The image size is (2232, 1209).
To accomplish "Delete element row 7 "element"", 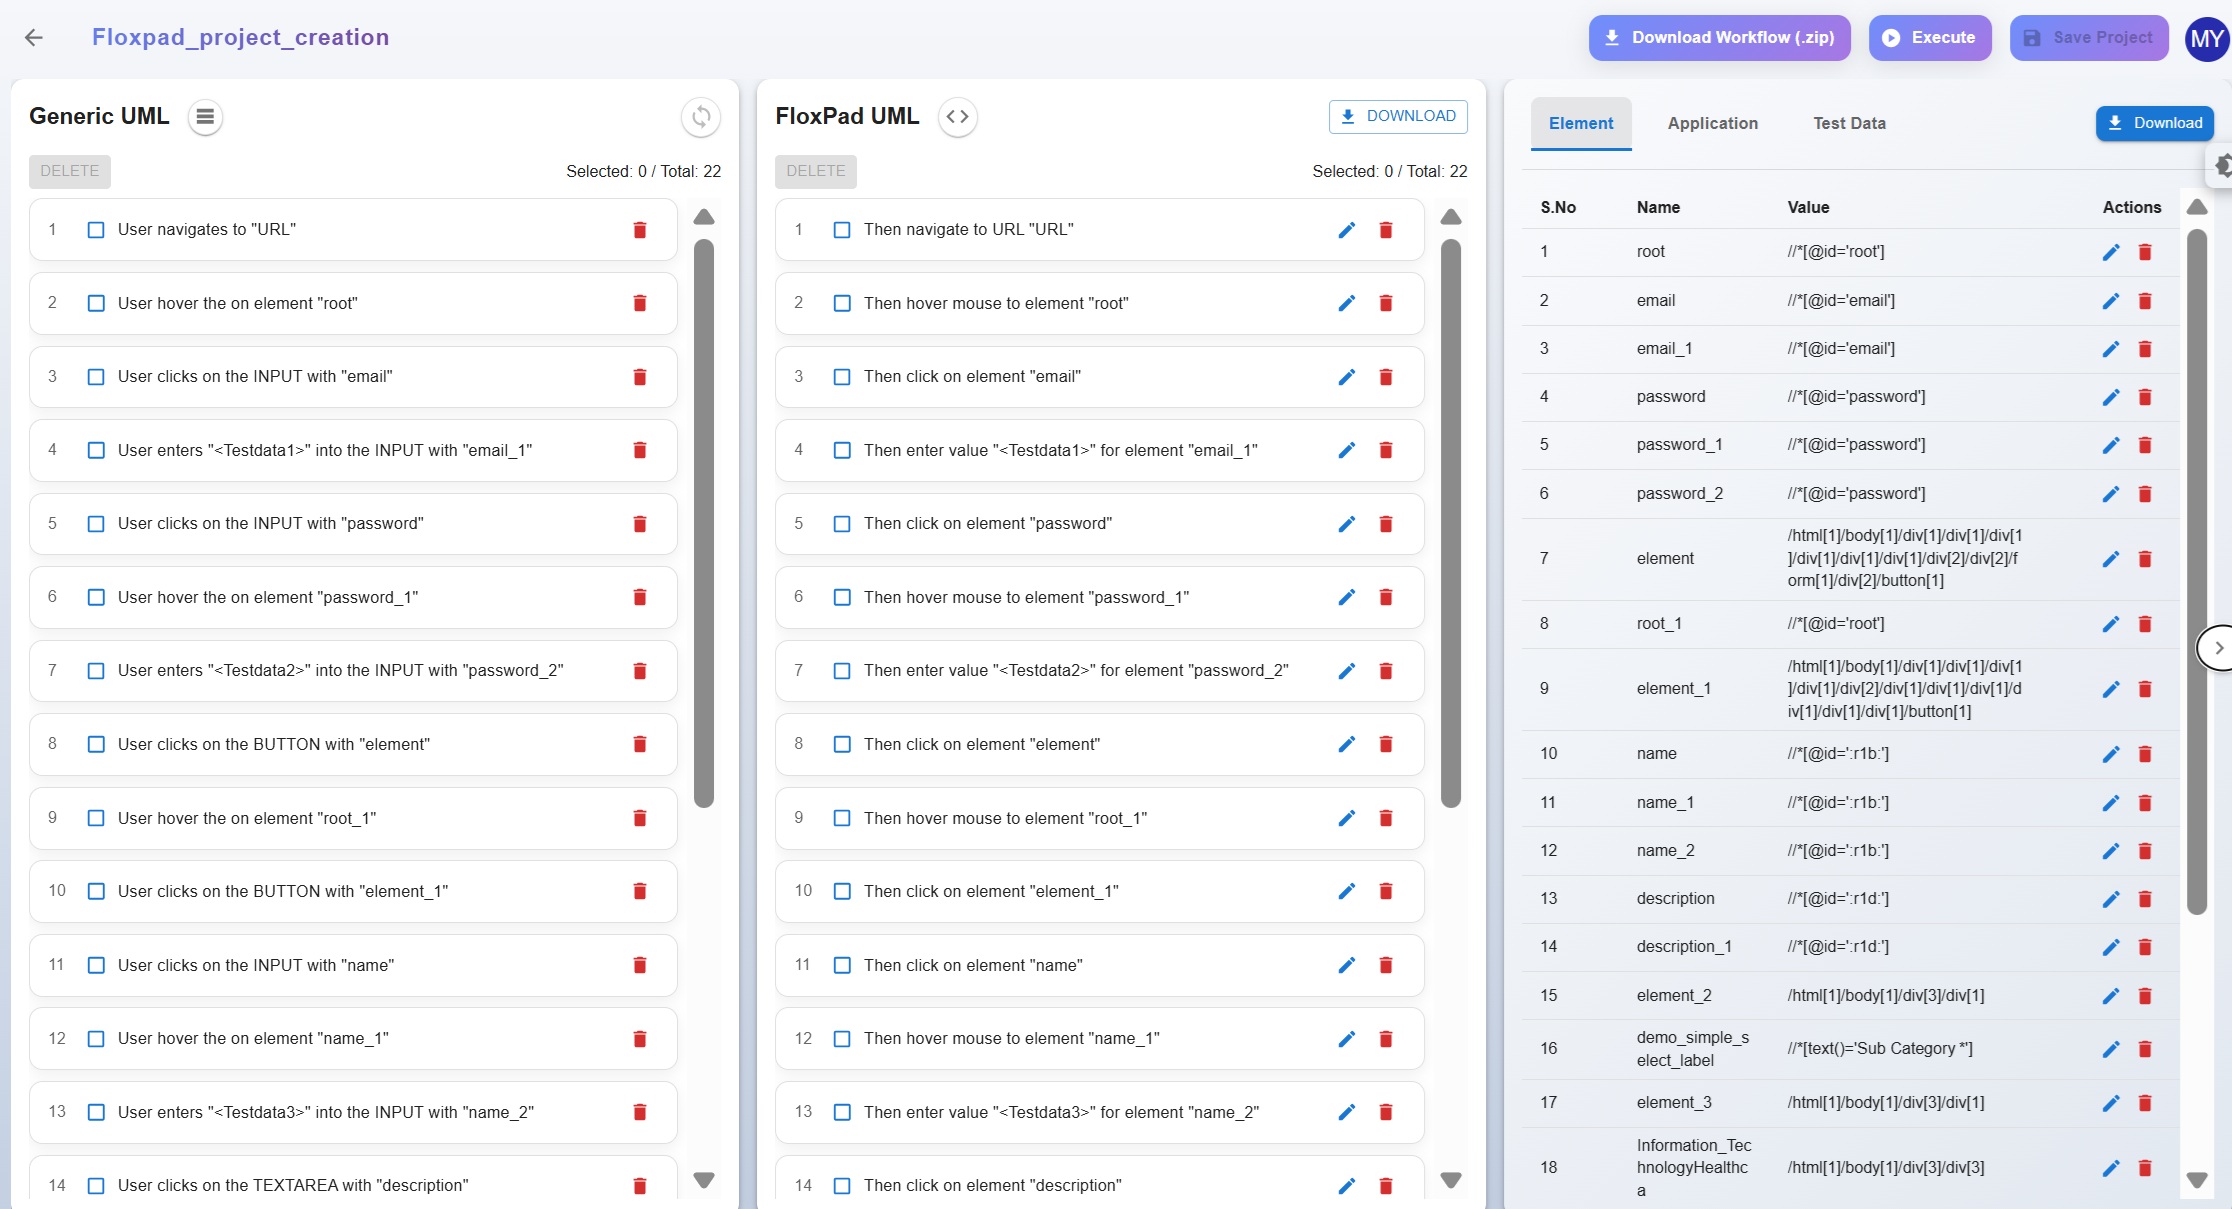I will [x=2145, y=559].
